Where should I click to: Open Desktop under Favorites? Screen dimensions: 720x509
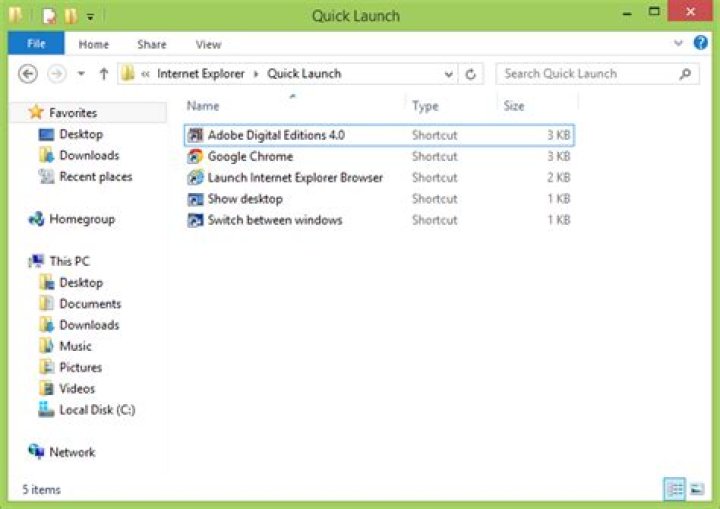pos(81,134)
